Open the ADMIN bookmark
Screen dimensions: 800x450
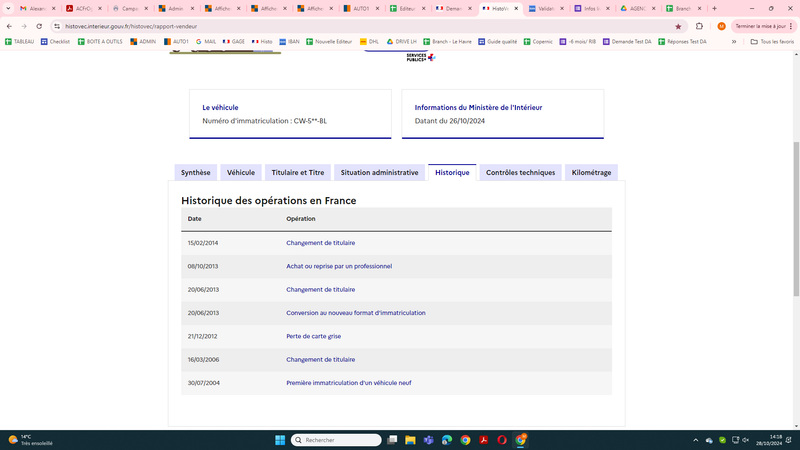click(143, 42)
